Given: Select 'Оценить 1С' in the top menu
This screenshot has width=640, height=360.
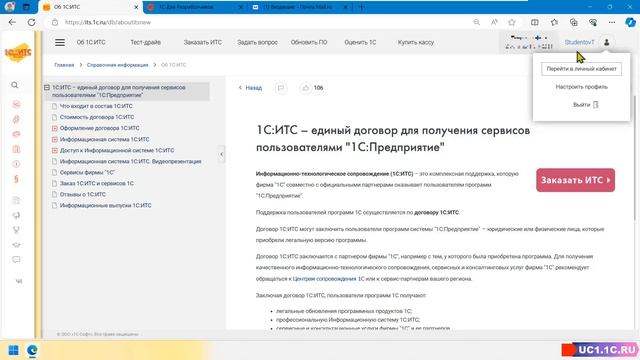Looking at the screenshot, I should [360, 42].
